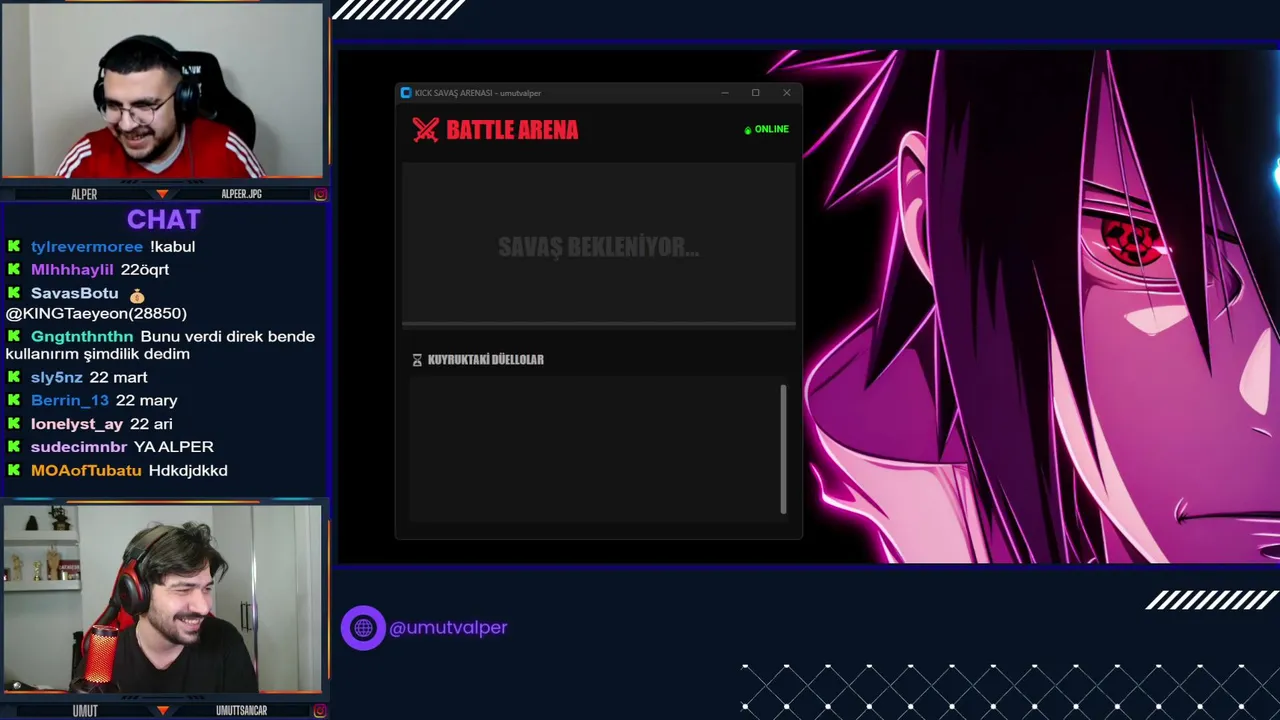This screenshot has height=720, width=1280.
Task: Select username MOAofTubatu in chat
Action: (x=86, y=470)
